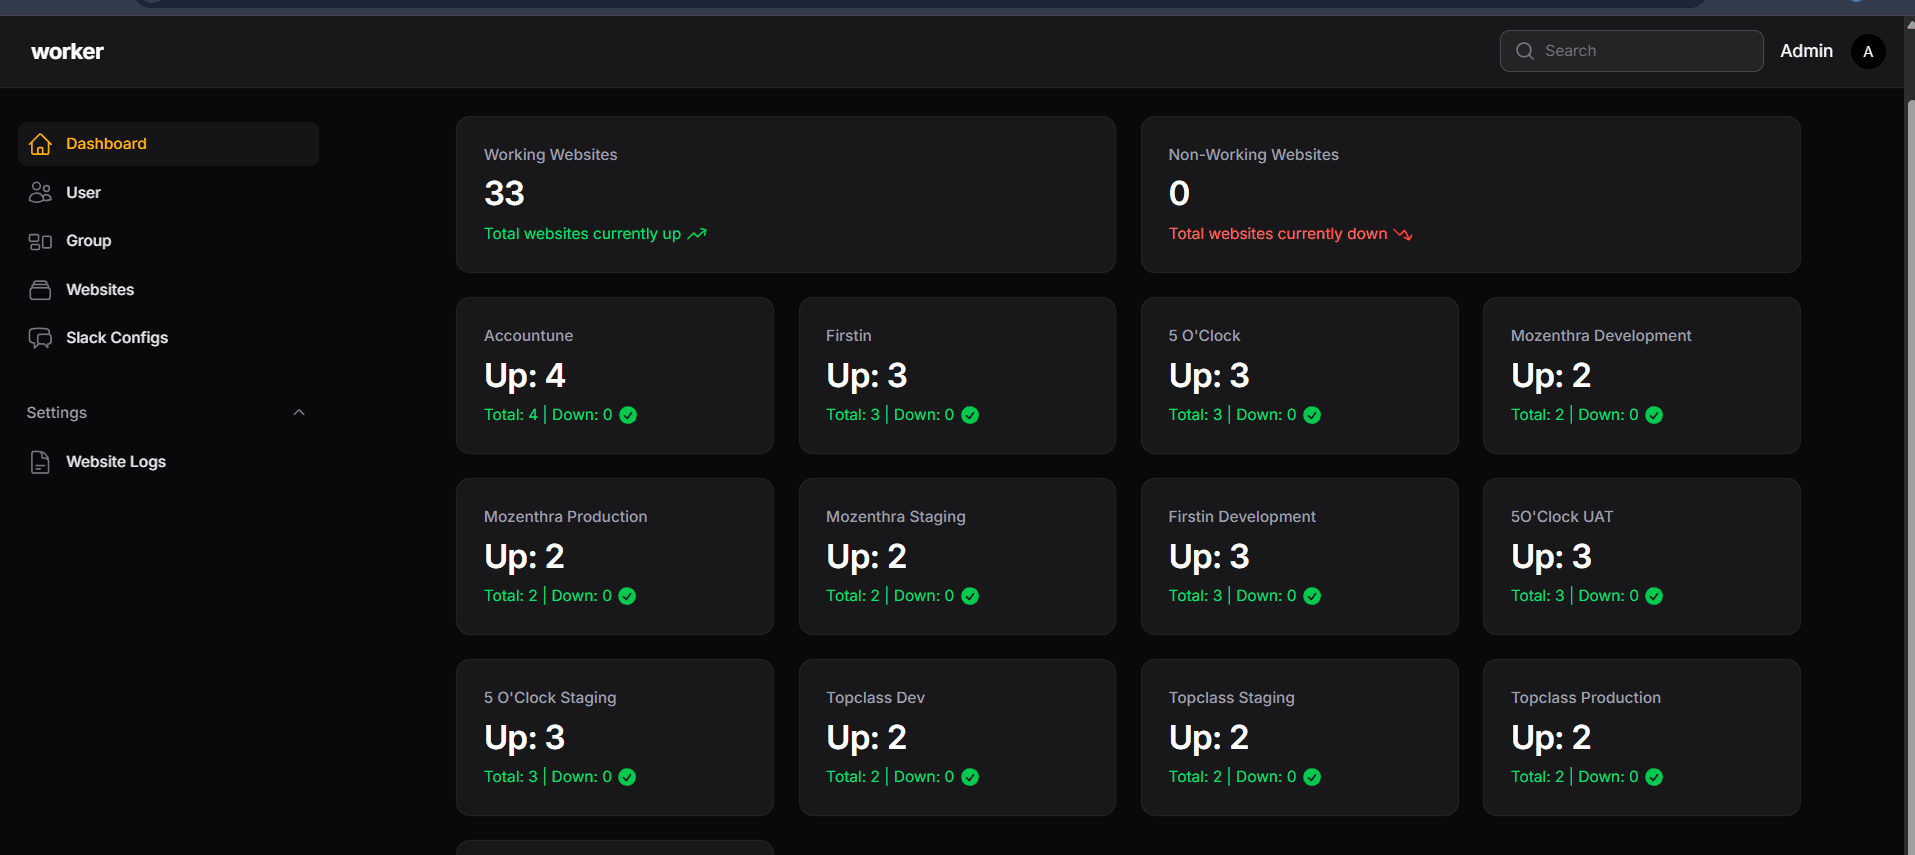Click the red downward trend icon
Screen dimensions: 1915x855
(x=1403, y=234)
